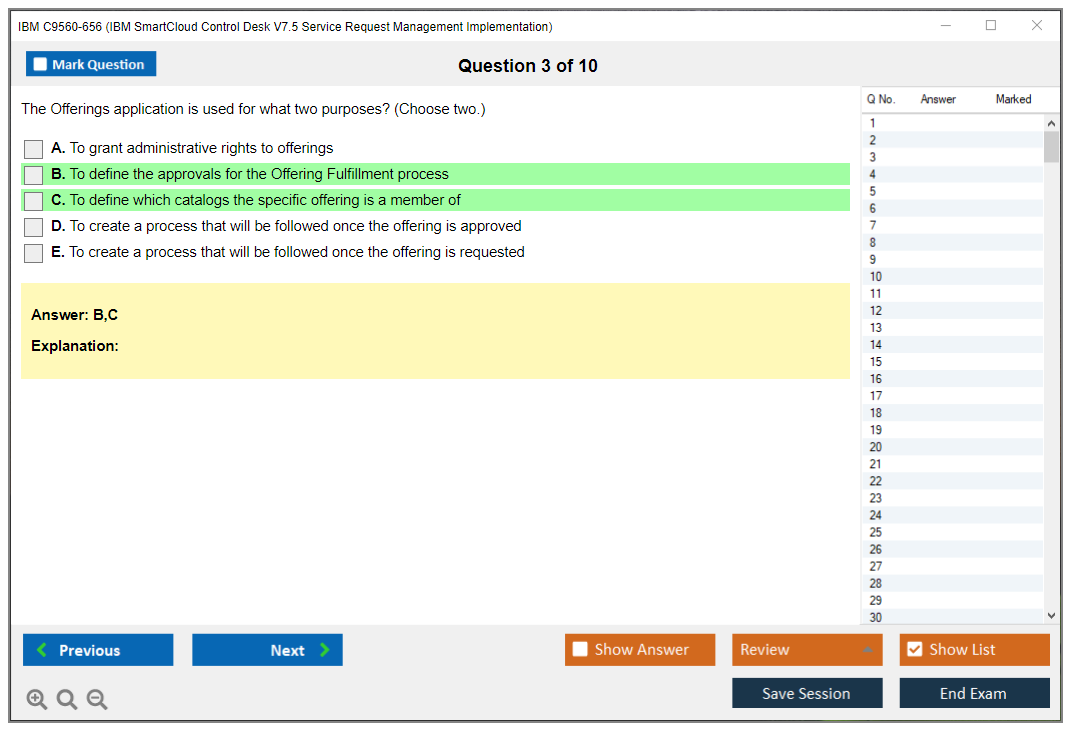Image resolution: width=1075 pixels, height=735 pixels.
Task: Check the Mark Question checkbox
Action: click(x=41, y=65)
